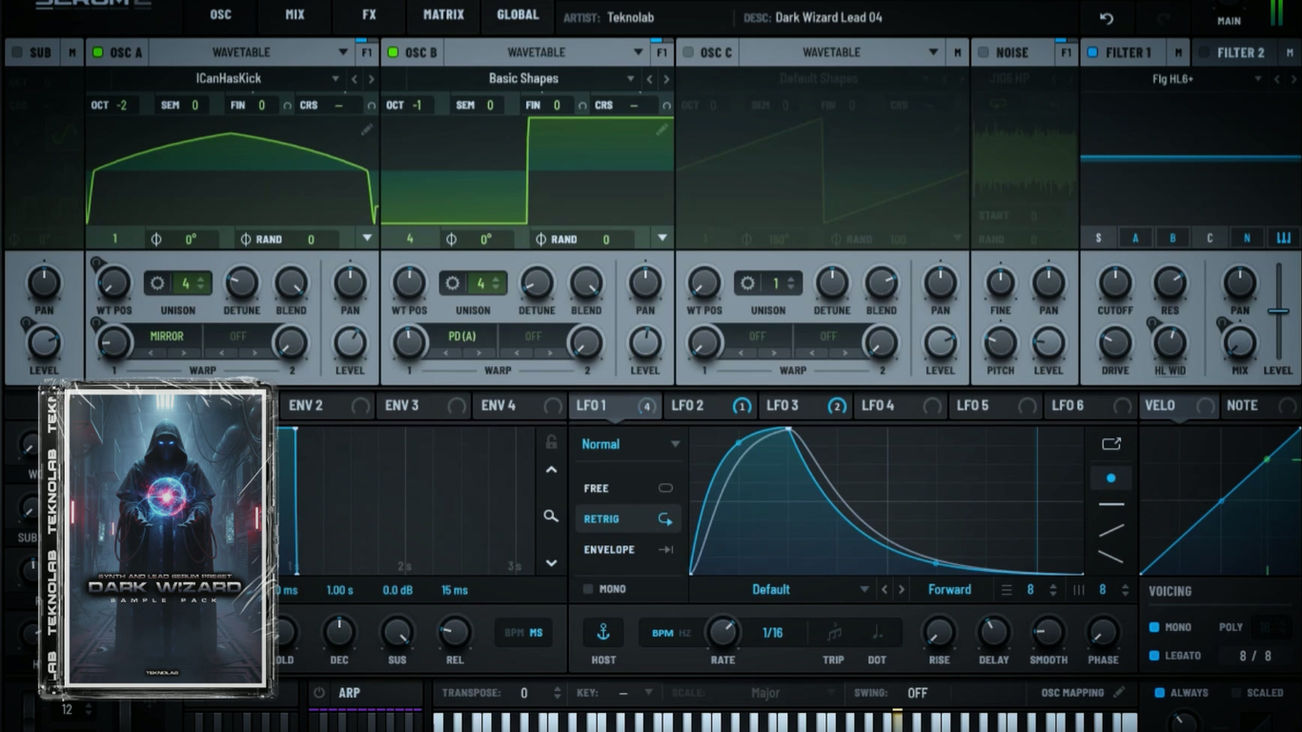Go to previous OSC A wavetable

coord(354,79)
